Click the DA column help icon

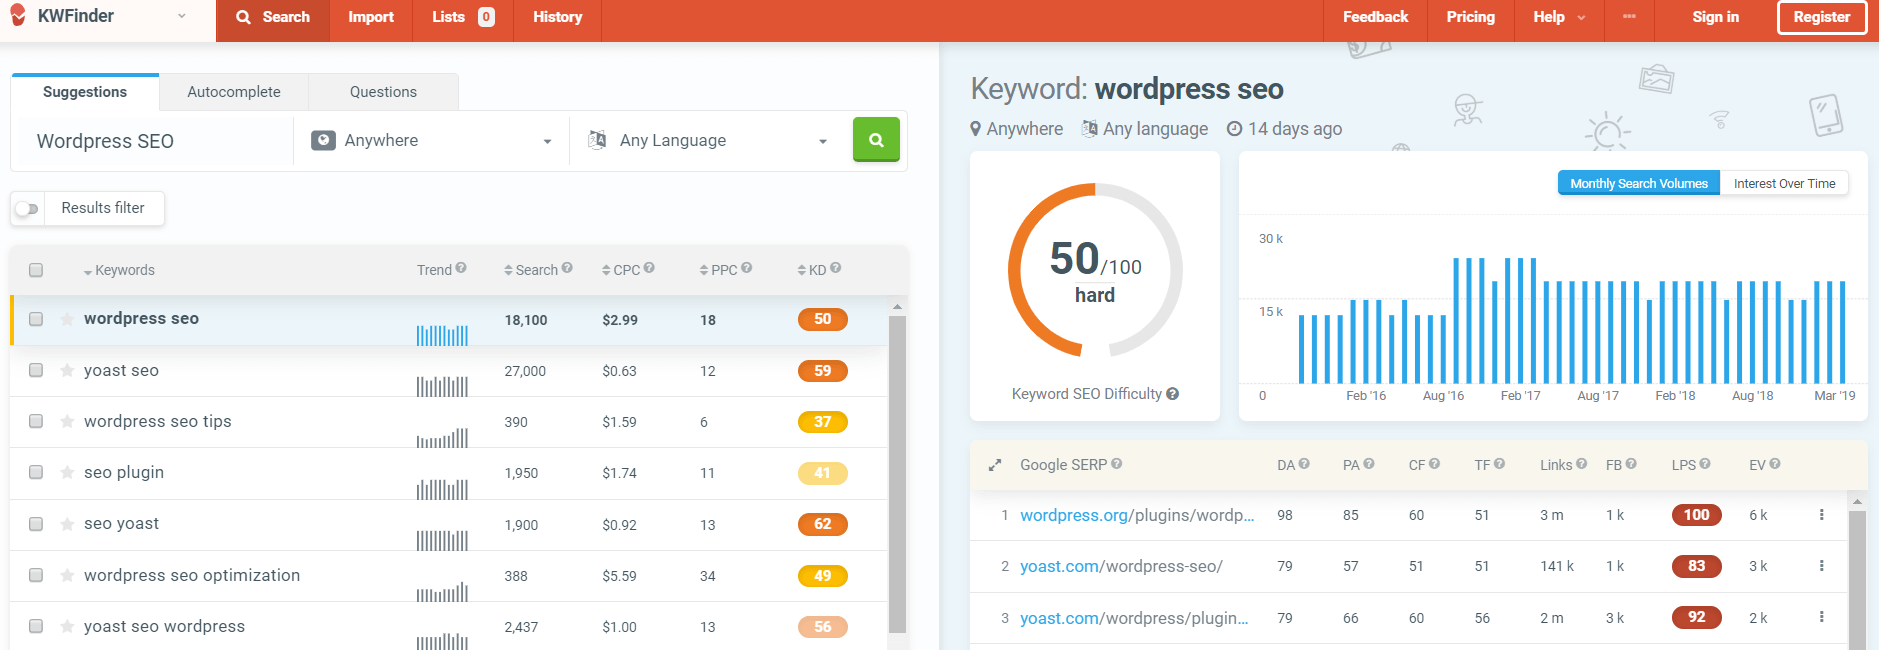point(1304,464)
